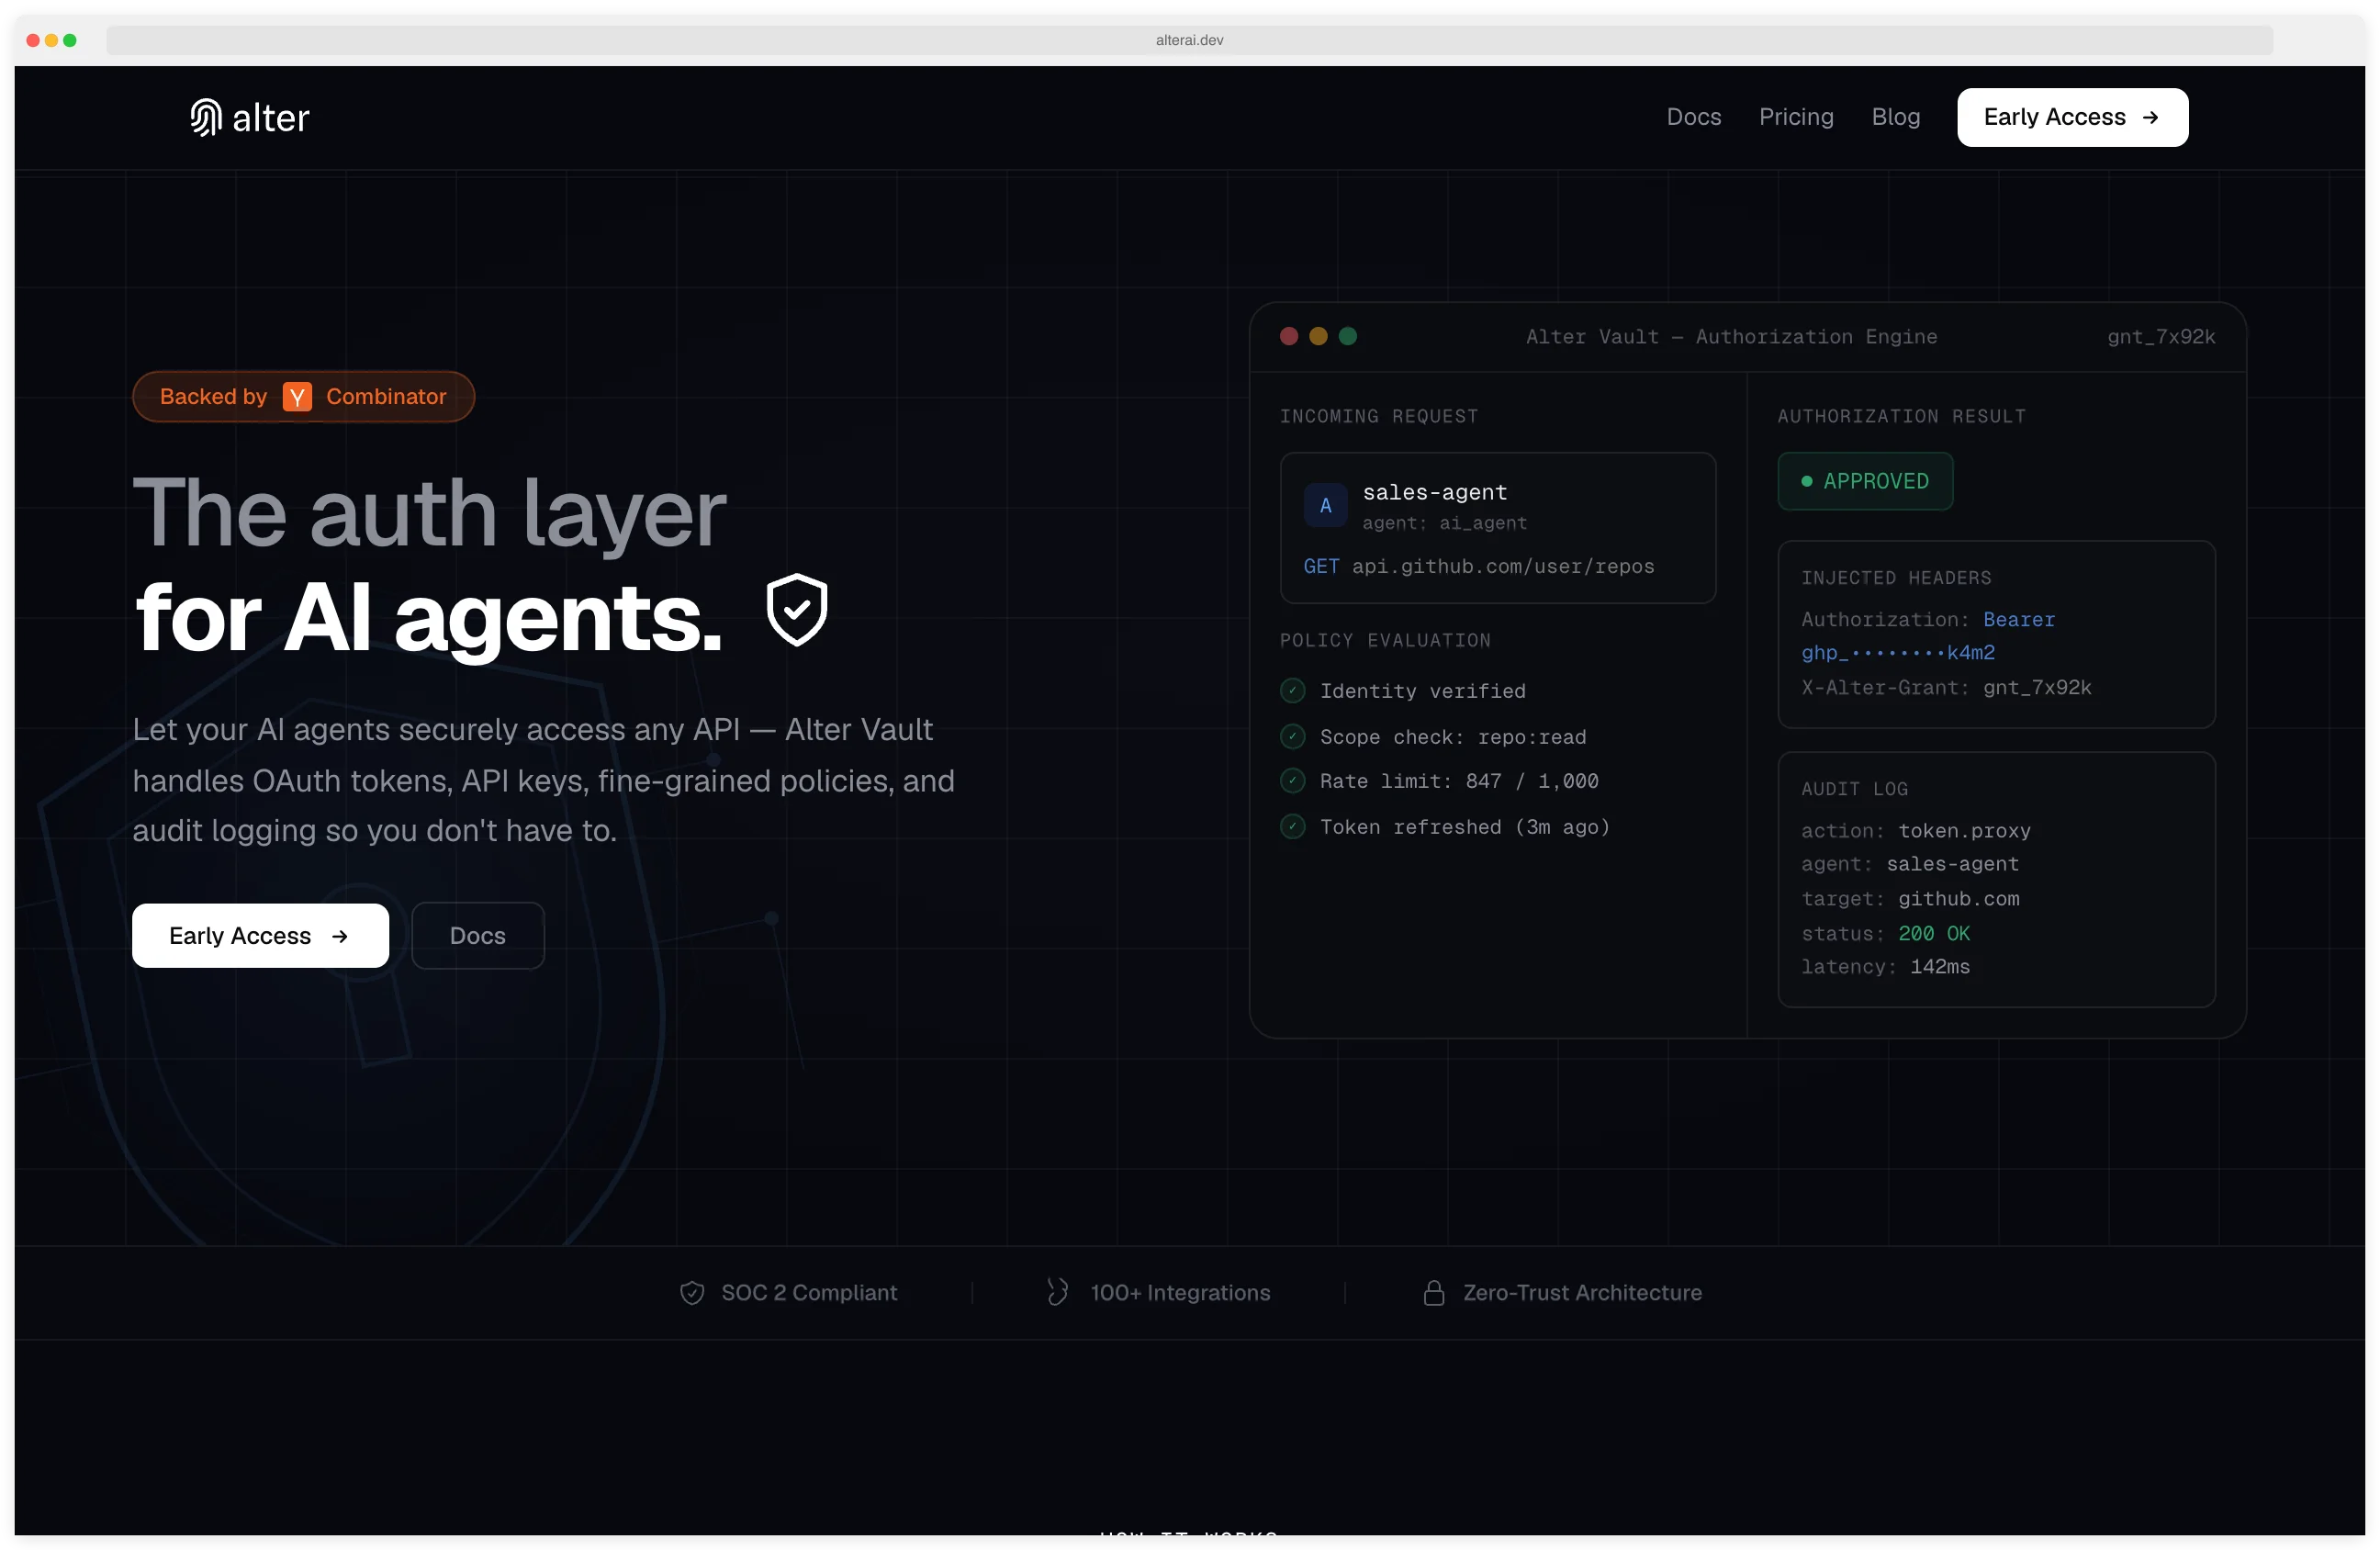This screenshot has width=2380, height=1550.
Task: Click the sales-agent avatar icon
Action: [1325, 505]
